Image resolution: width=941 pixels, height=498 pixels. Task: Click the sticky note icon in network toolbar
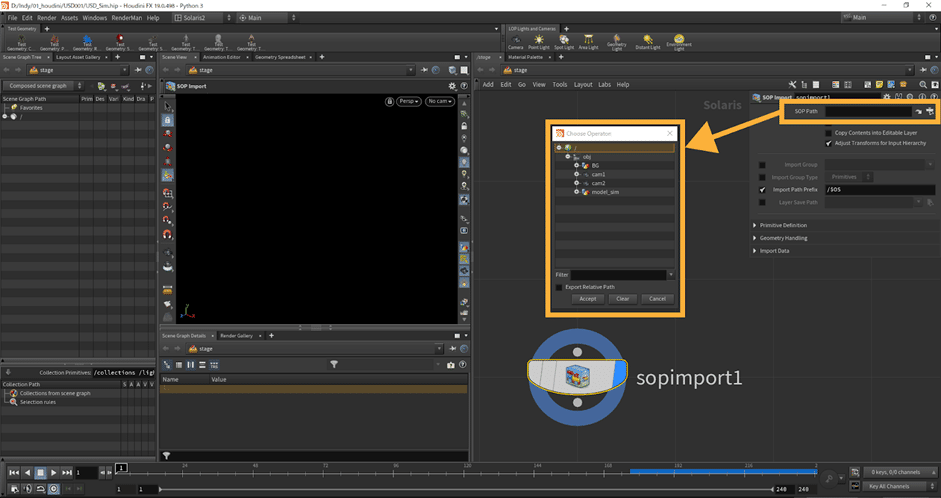pyautogui.click(x=879, y=85)
